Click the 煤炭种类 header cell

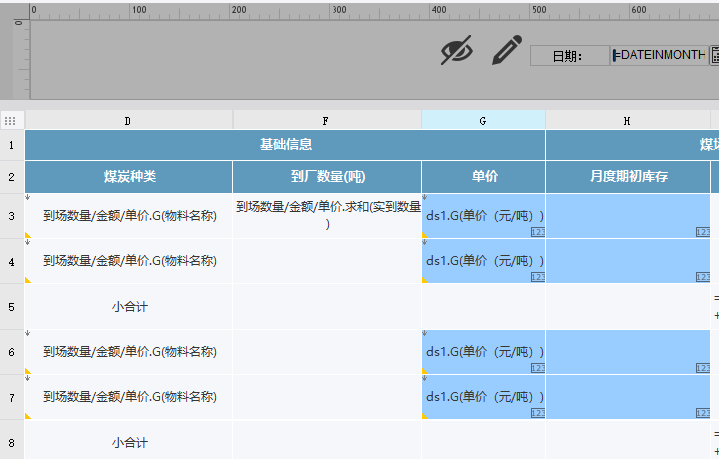pos(128,177)
